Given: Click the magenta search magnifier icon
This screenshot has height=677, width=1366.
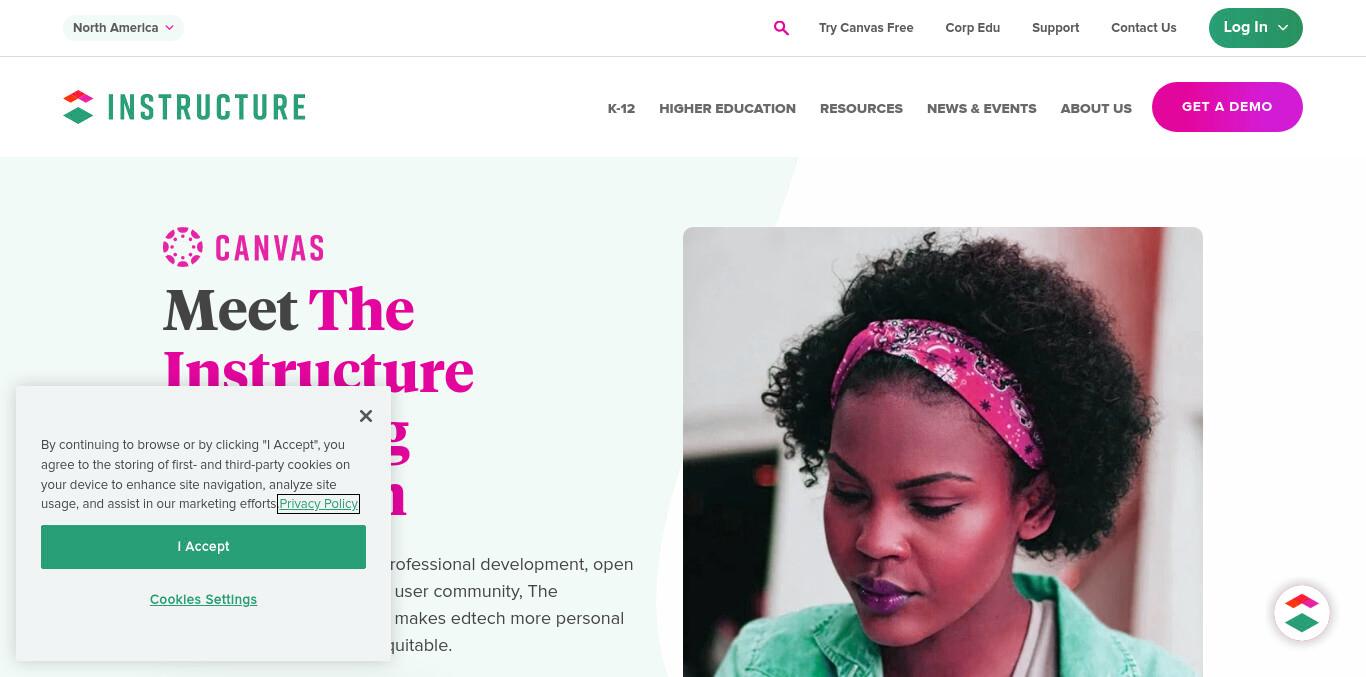Looking at the screenshot, I should (x=781, y=28).
